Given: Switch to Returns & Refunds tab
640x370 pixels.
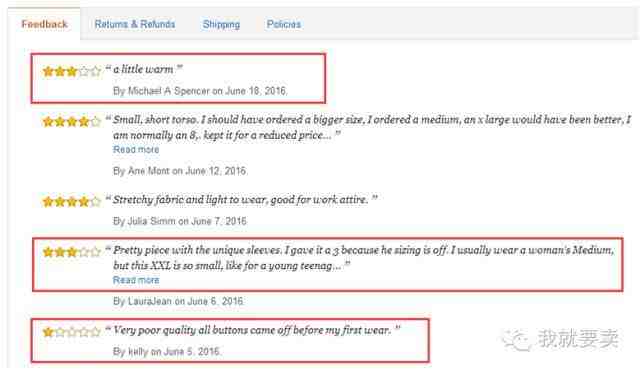Looking at the screenshot, I should click(x=135, y=24).
